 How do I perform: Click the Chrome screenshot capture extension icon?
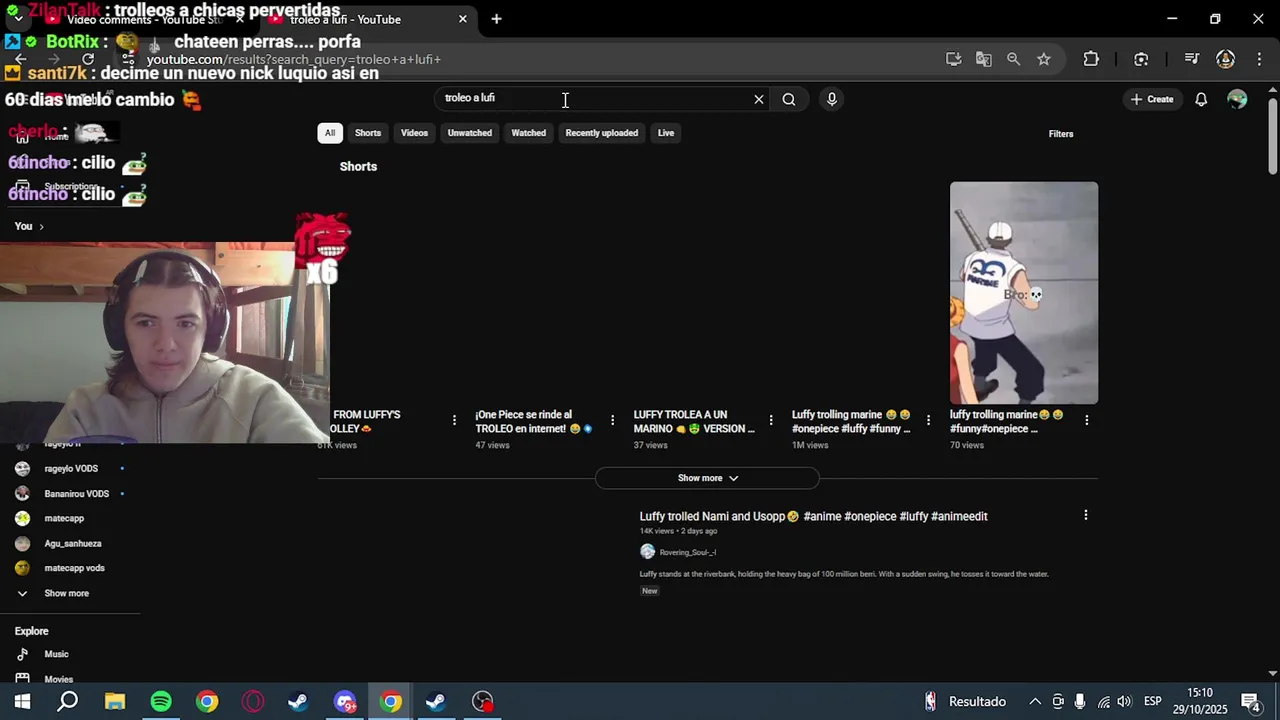pos(1141,59)
